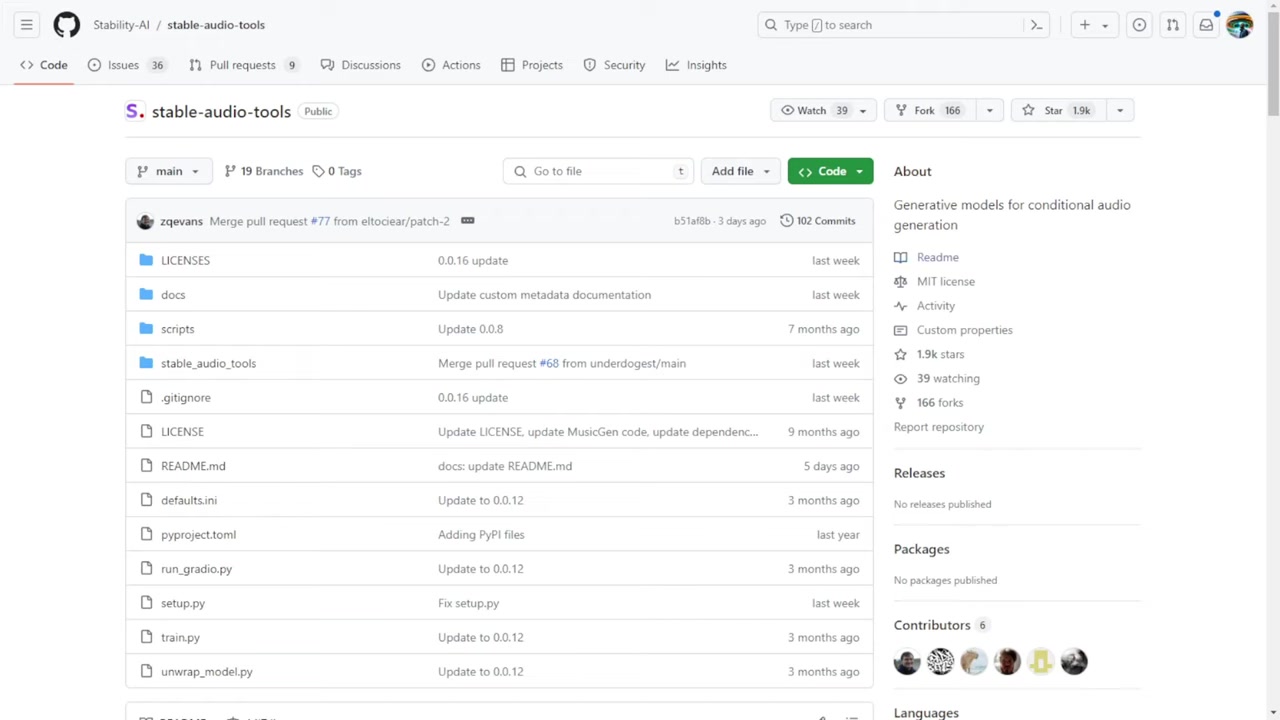Viewport: 1280px width, 720px height.
Task: Open the hamburger navigation menu
Action: [x=27, y=25]
